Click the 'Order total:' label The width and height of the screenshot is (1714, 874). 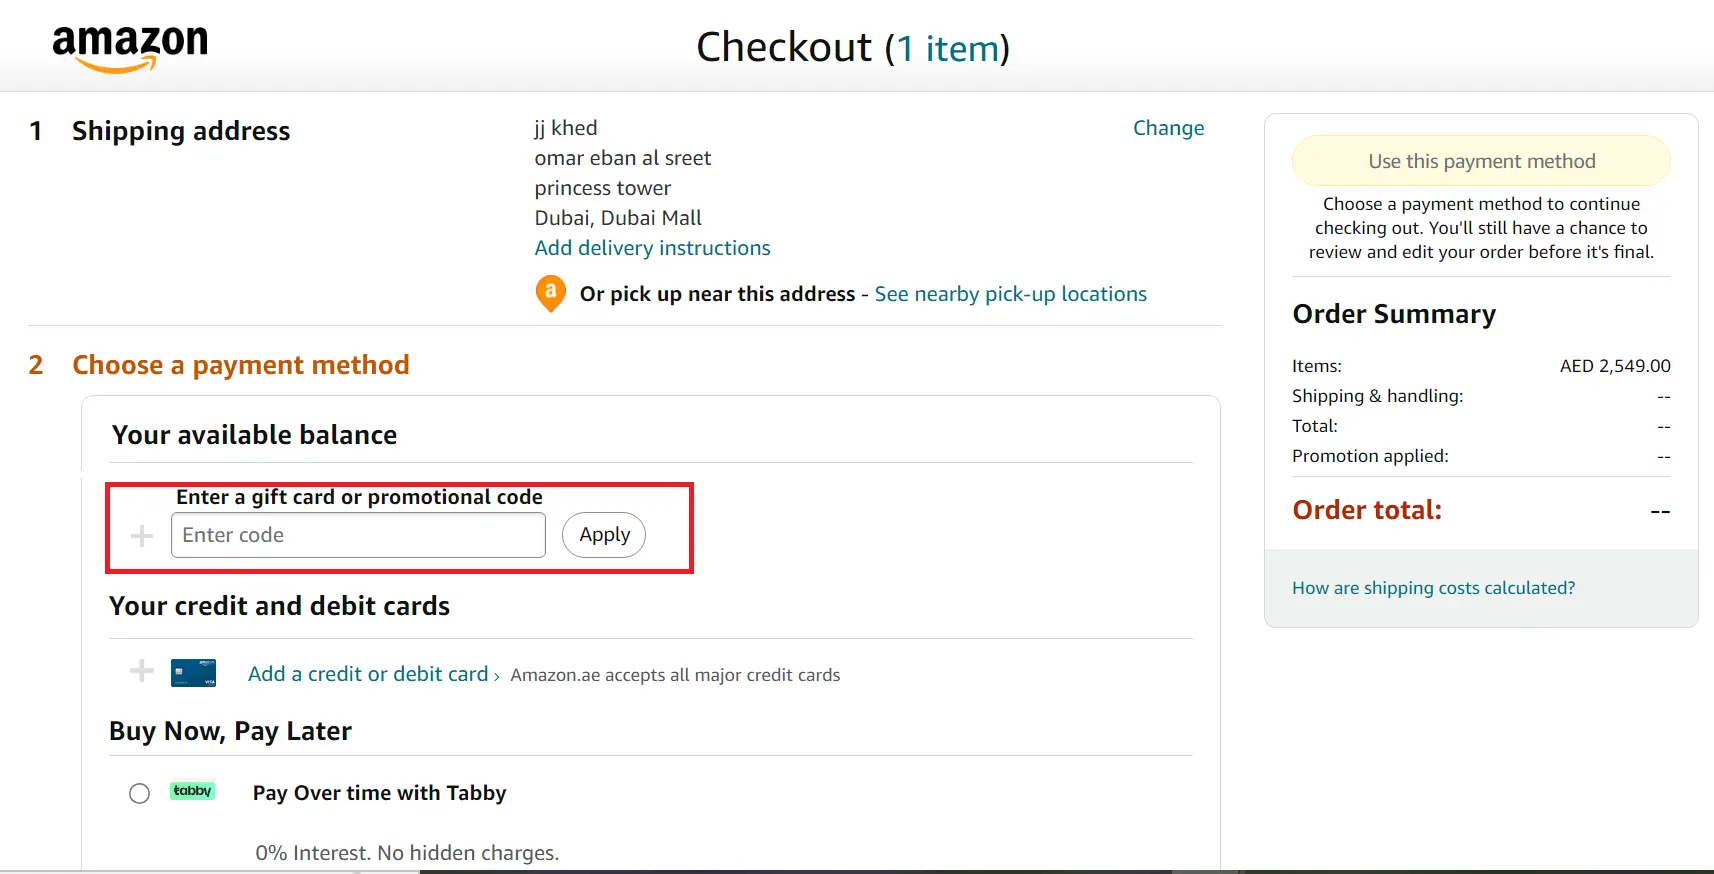click(x=1367, y=510)
